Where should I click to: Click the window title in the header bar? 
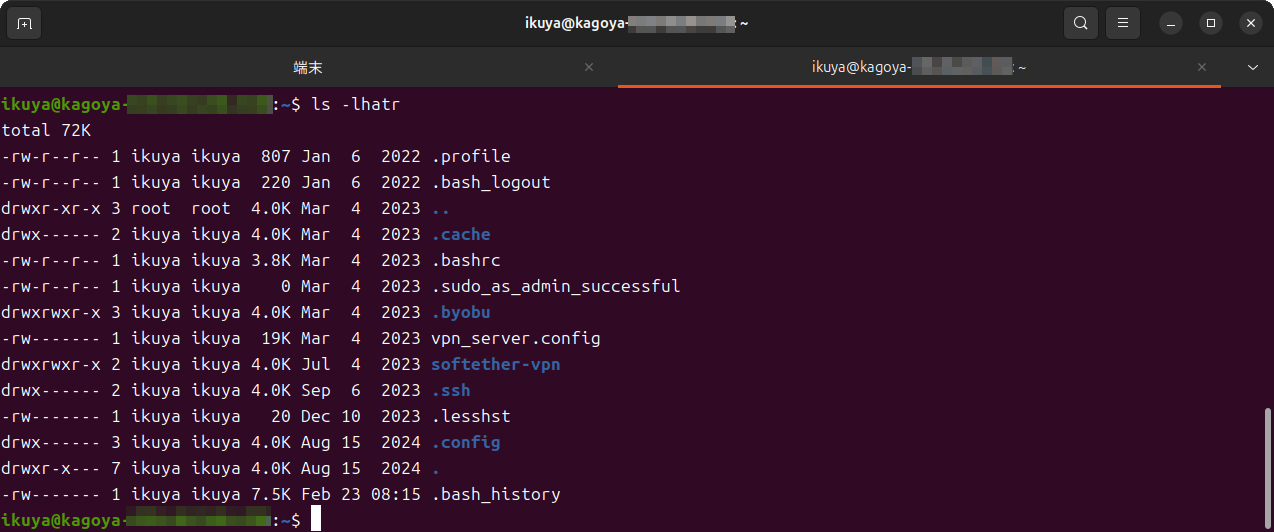pos(636,23)
